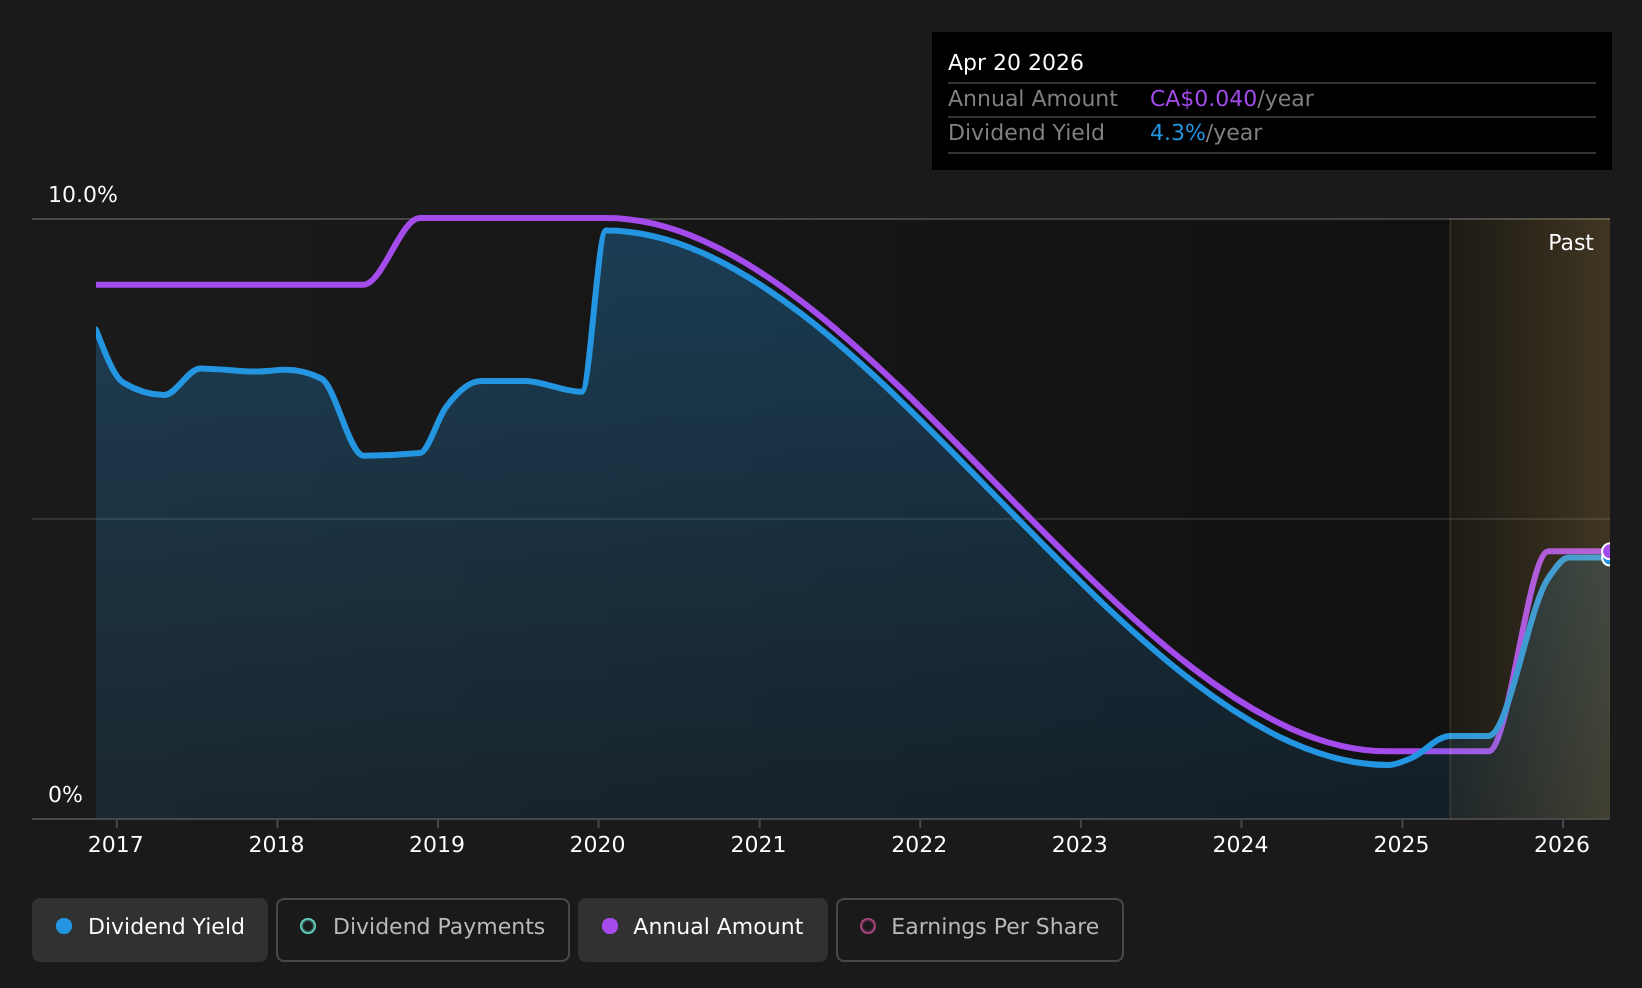Click the blue Dividend Yield legend dot

tap(64, 926)
